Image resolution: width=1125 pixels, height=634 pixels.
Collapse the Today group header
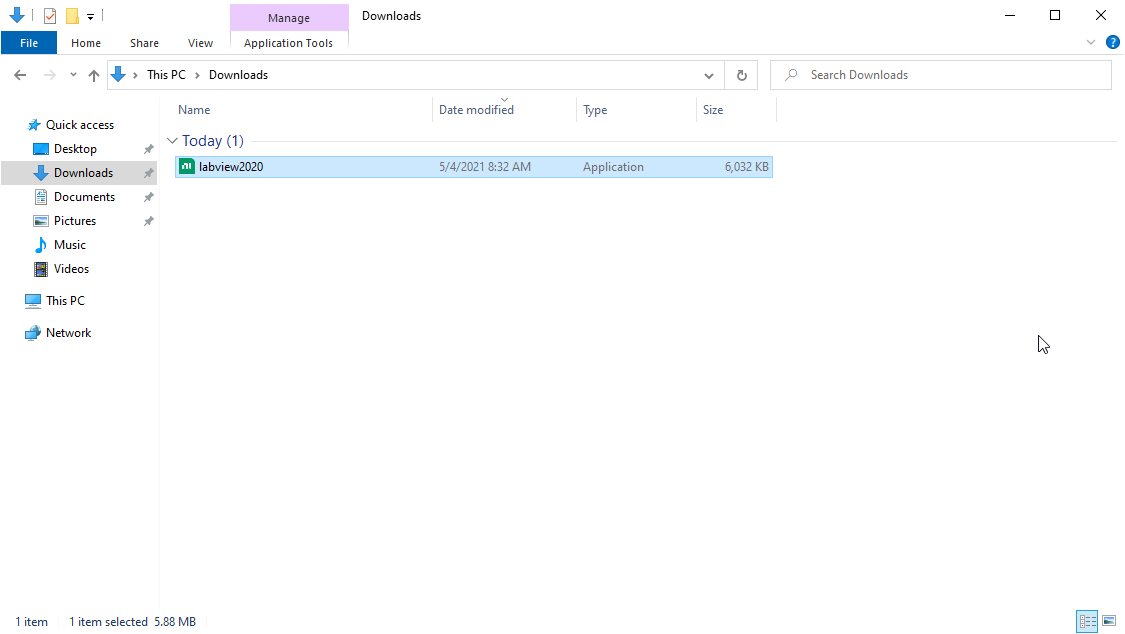click(172, 141)
